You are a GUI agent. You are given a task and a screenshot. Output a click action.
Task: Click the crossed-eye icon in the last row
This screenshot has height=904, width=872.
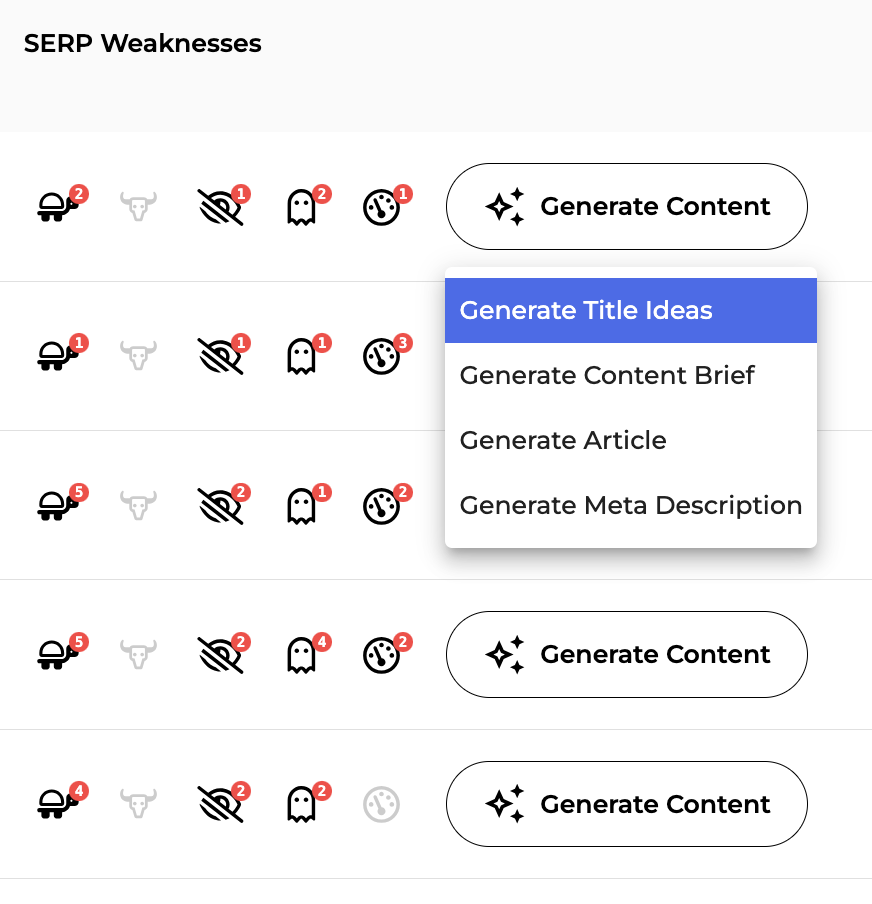[x=219, y=804]
